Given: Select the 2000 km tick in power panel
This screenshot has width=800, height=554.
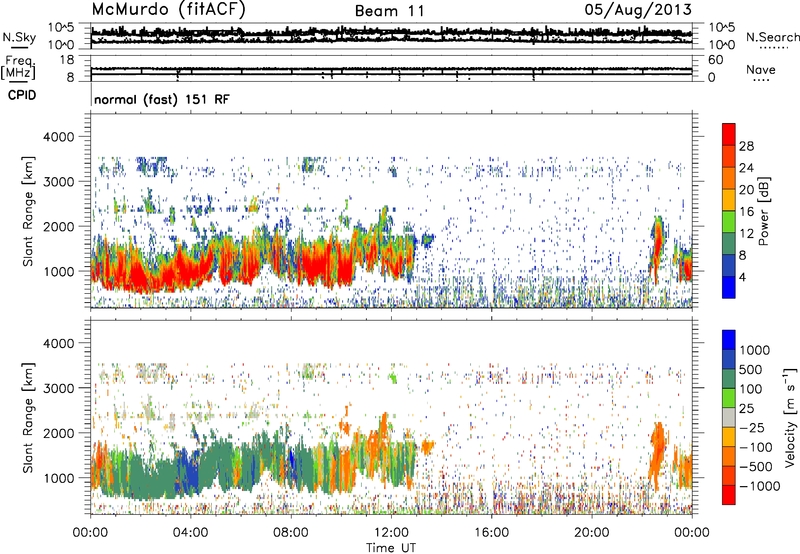Looking at the screenshot, I should (x=58, y=226).
